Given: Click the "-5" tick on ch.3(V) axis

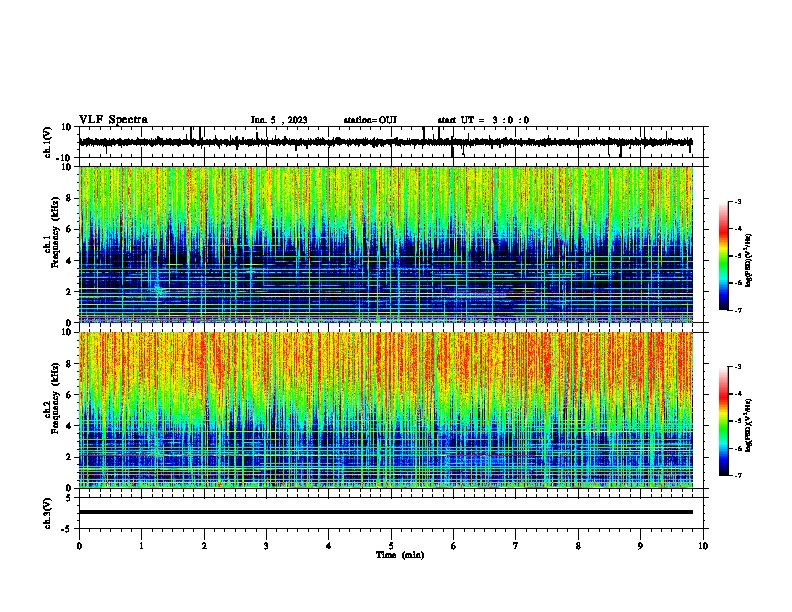Looking at the screenshot, I should coord(67,529).
